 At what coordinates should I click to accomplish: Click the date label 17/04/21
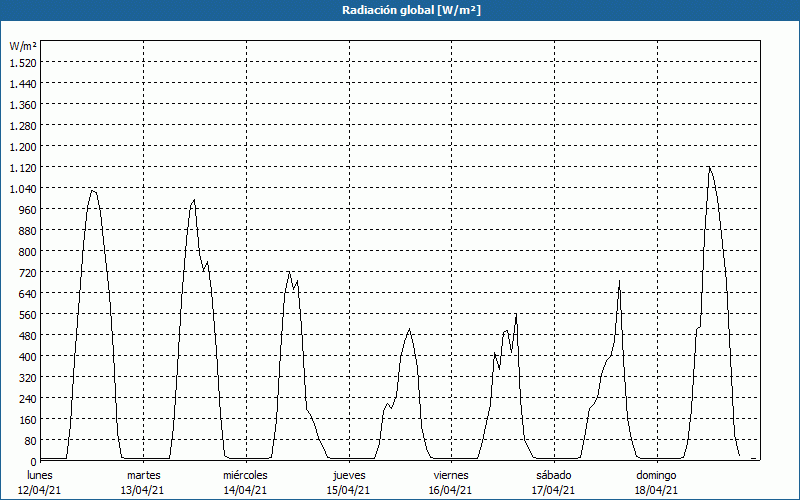click(554, 490)
